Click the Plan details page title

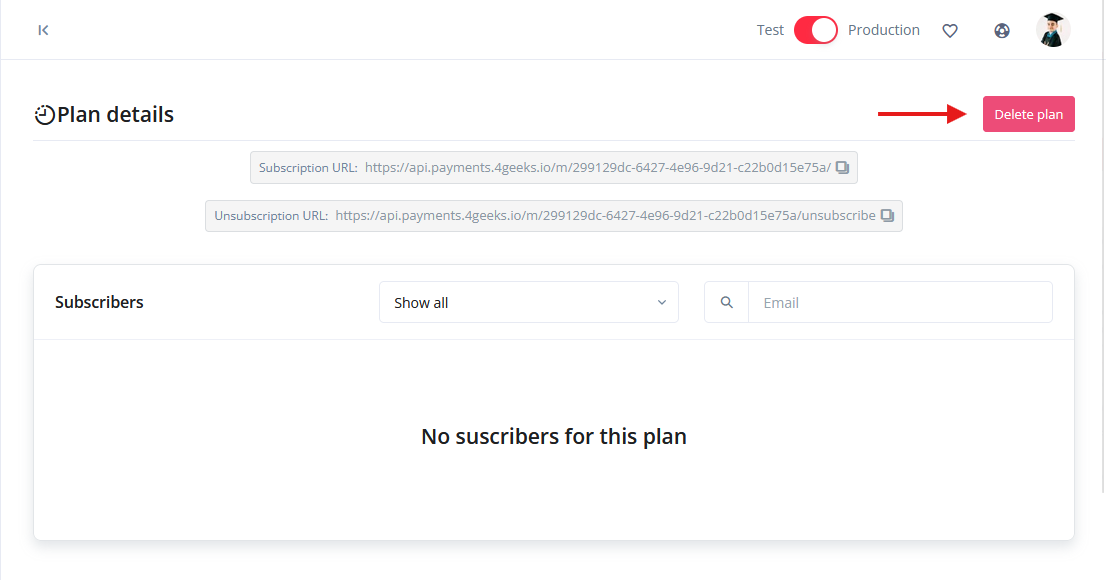115,115
